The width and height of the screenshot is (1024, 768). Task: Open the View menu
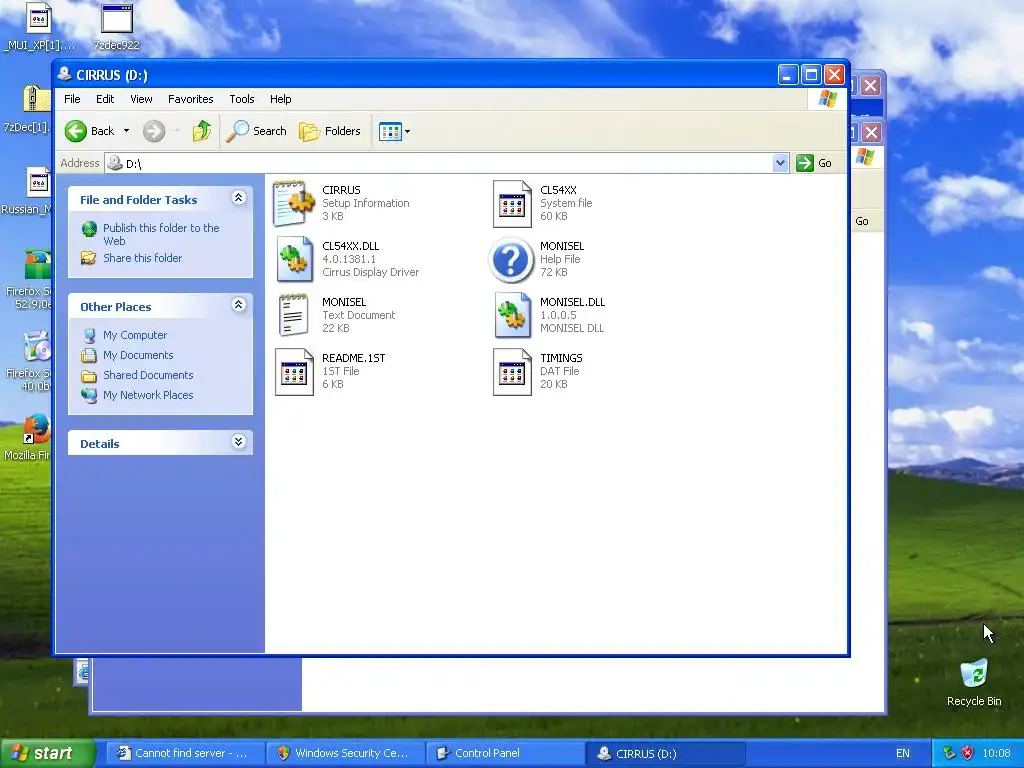coord(141,99)
